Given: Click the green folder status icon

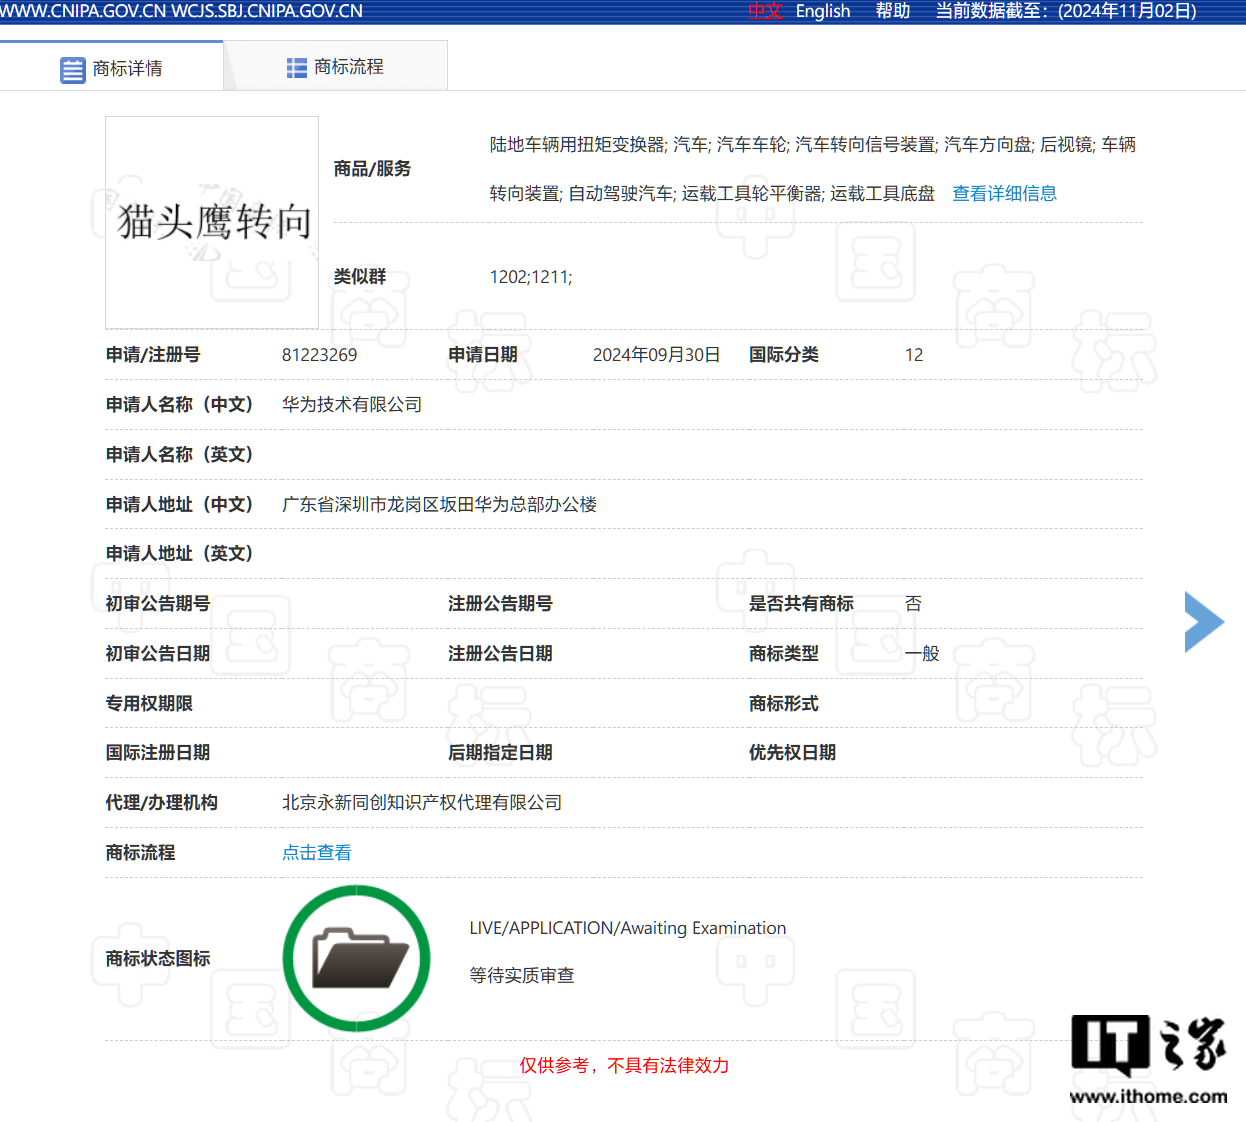Looking at the screenshot, I should pyautogui.click(x=357, y=958).
